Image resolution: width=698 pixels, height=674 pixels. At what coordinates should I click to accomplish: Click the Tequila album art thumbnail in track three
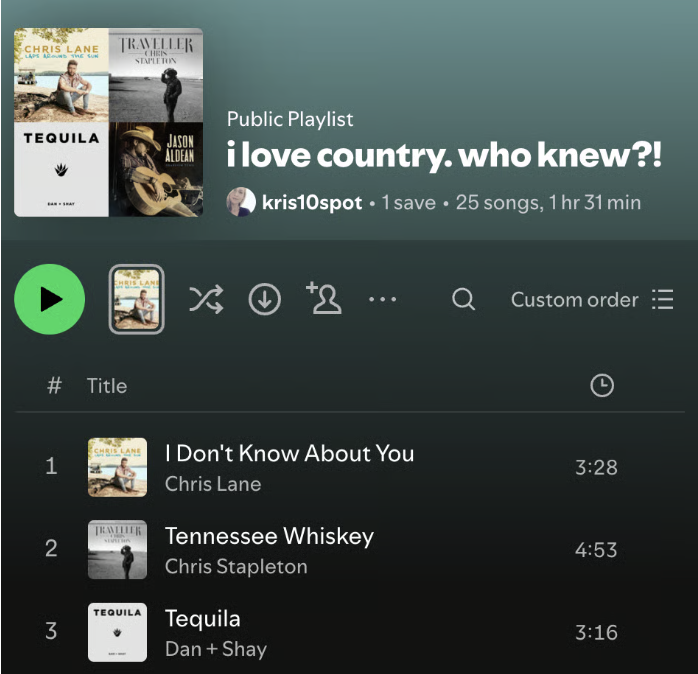pyautogui.click(x=118, y=632)
